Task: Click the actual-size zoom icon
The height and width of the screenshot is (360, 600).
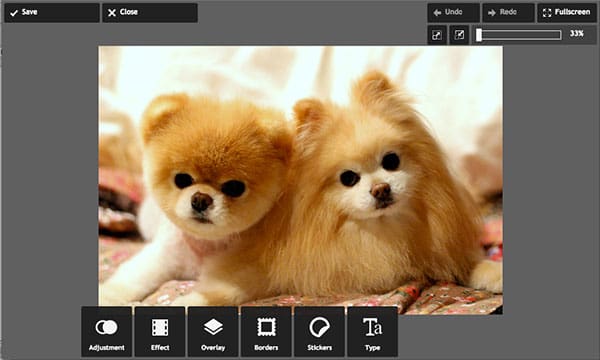Action: [x=459, y=35]
